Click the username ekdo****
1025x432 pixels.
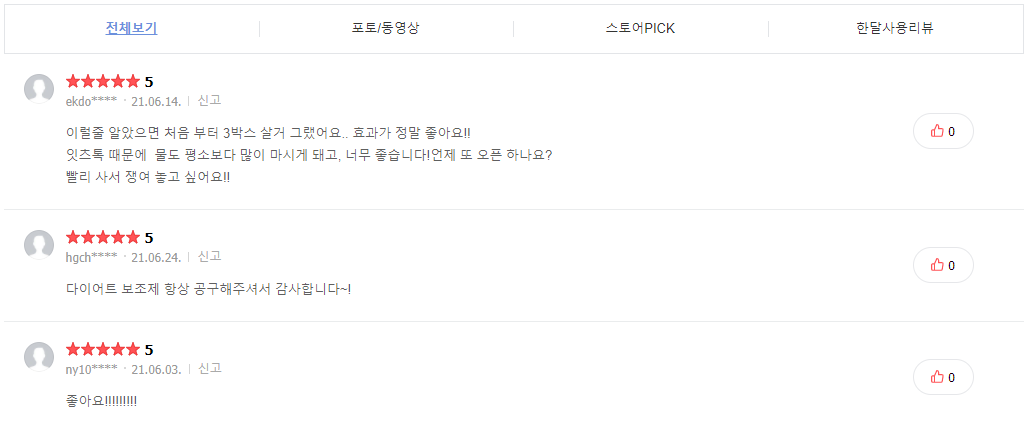[91, 101]
